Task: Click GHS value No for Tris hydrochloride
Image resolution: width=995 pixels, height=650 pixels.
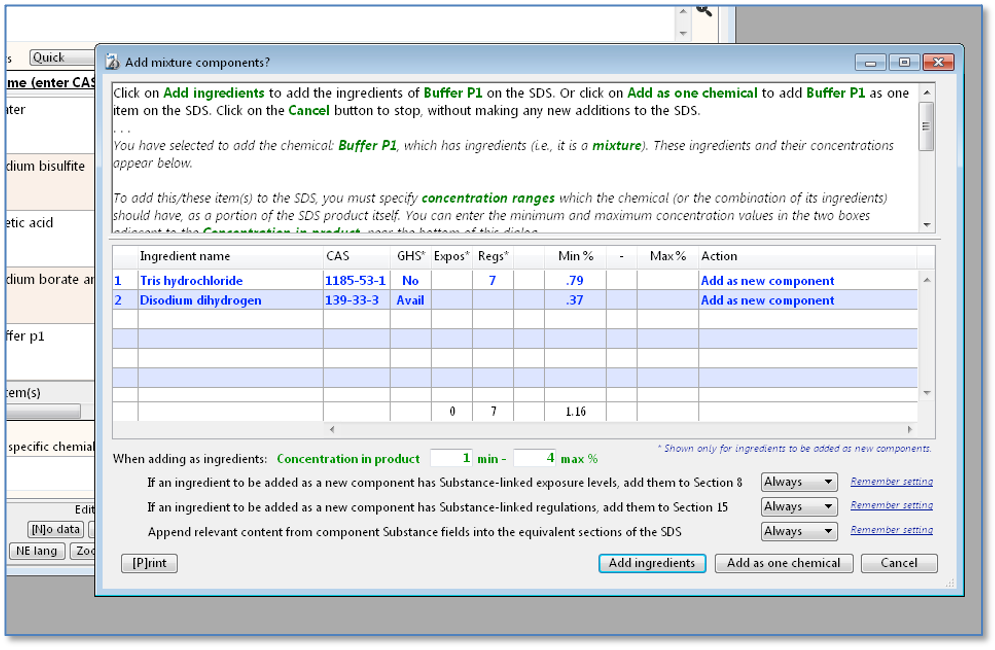Action: (x=410, y=281)
